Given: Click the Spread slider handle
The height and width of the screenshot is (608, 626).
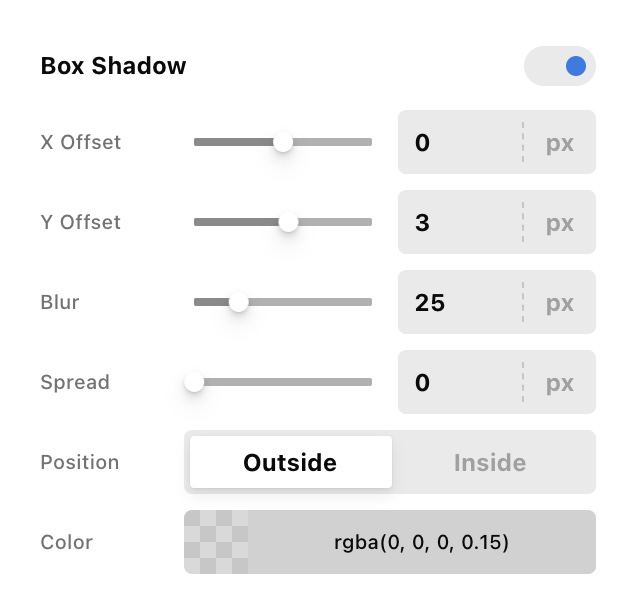Looking at the screenshot, I should [194, 382].
